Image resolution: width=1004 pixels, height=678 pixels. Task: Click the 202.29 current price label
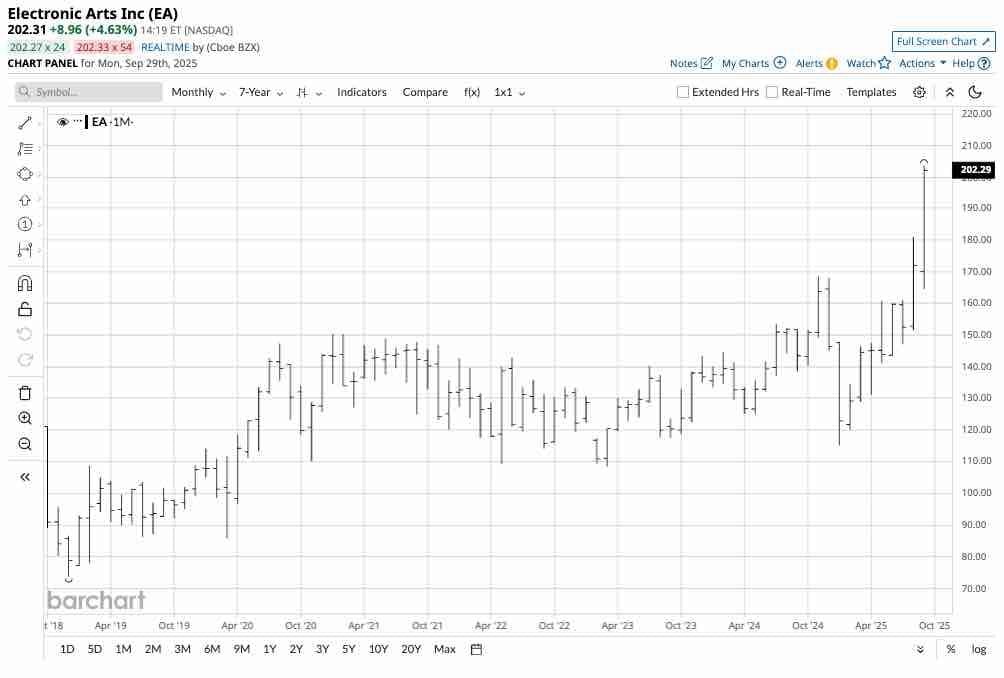(x=973, y=170)
